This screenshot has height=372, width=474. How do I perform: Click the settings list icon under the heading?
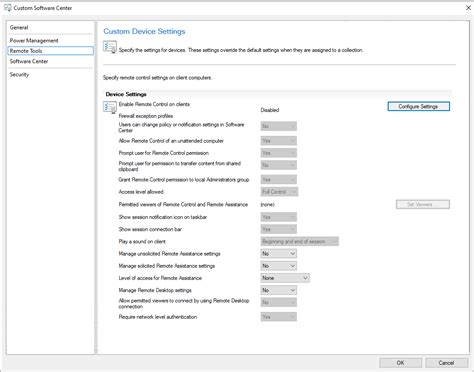pyautogui.click(x=110, y=47)
